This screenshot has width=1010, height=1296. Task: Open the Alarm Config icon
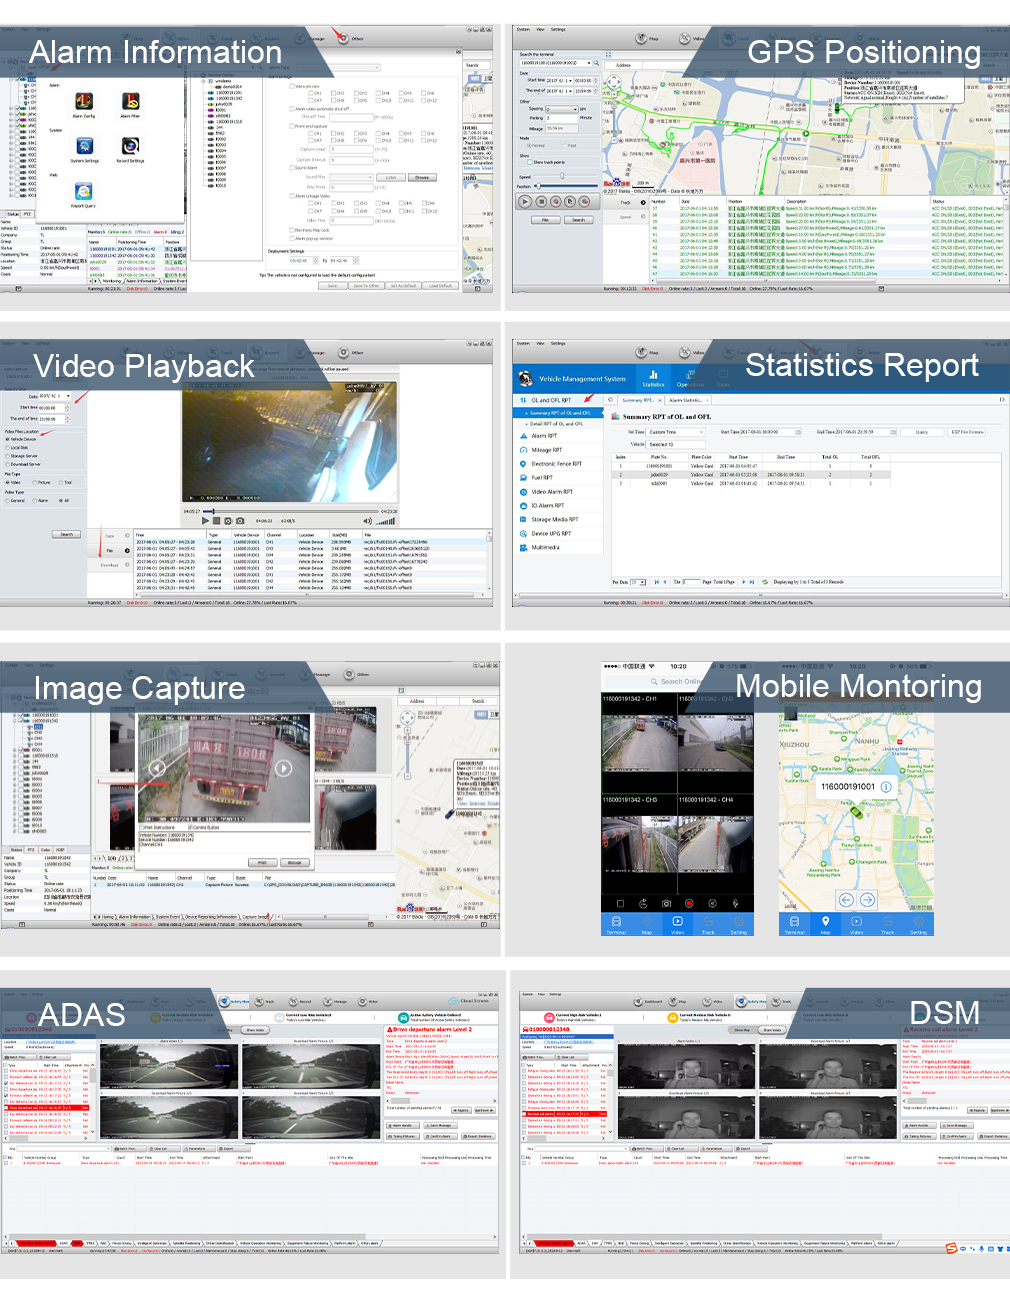pyautogui.click(x=84, y=102)
